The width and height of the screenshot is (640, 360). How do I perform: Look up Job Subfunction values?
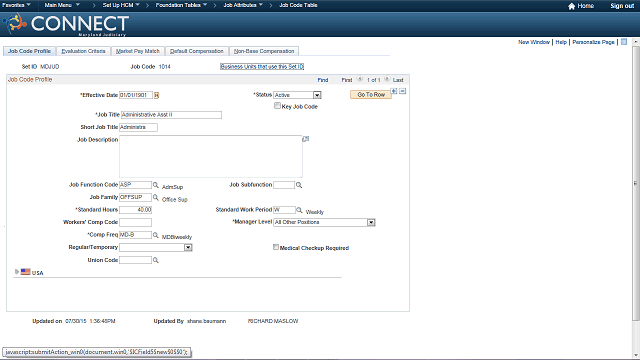click(299, 185)
